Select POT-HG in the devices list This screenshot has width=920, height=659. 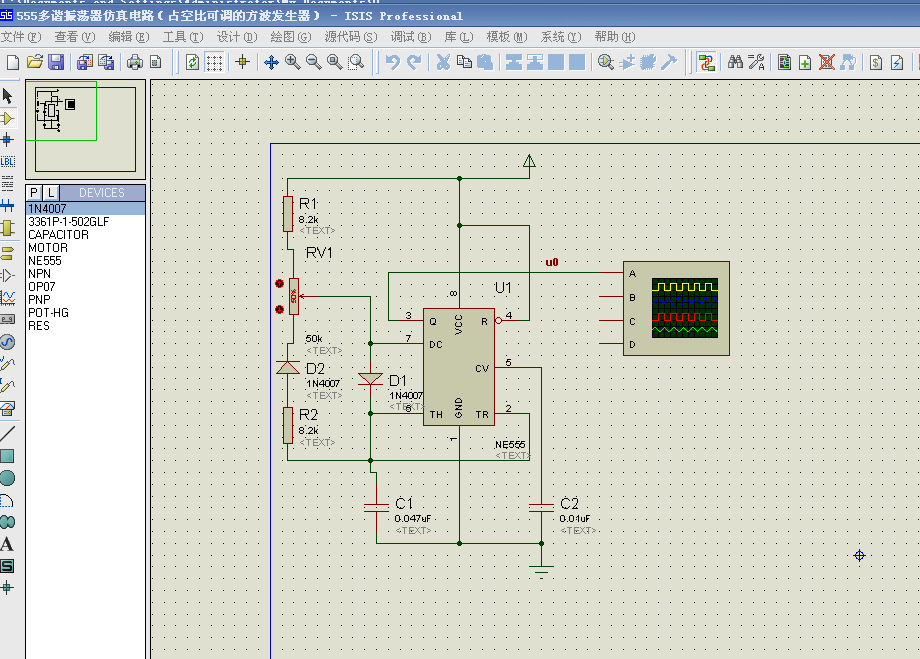[x=86, y=313]
